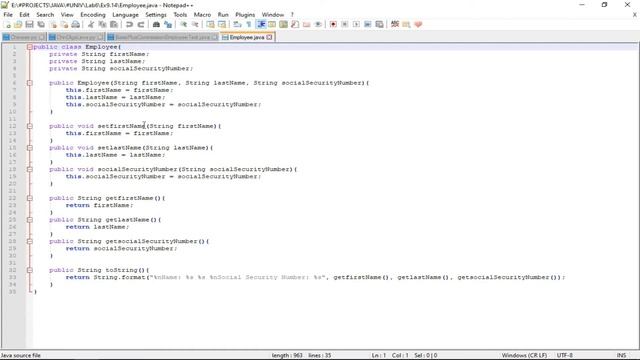Click the spell-check ABC plugin icon
Image resolution: width=640 pixels, height=360 pixels.
395,24
